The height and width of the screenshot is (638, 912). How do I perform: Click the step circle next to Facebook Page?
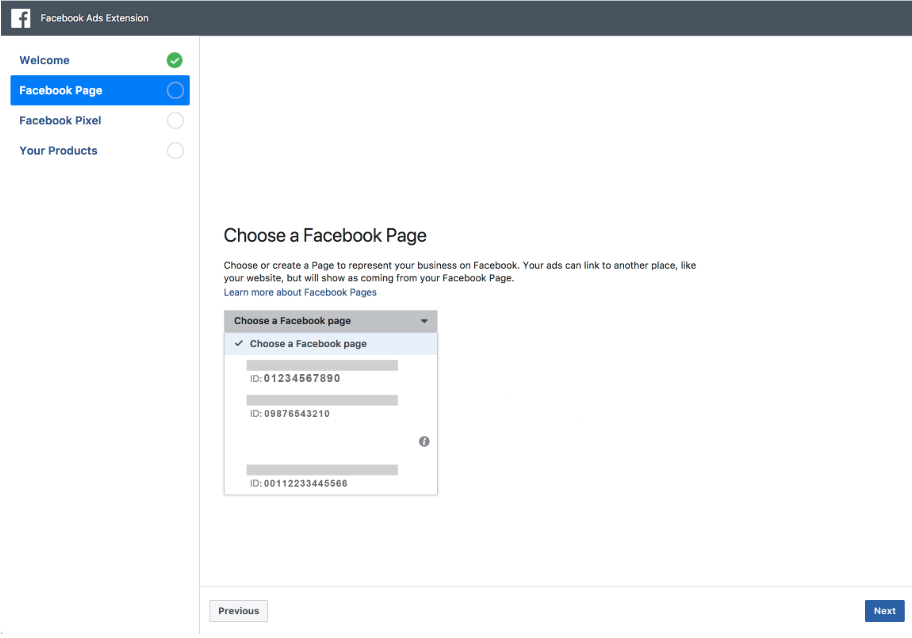pos(175,90)
